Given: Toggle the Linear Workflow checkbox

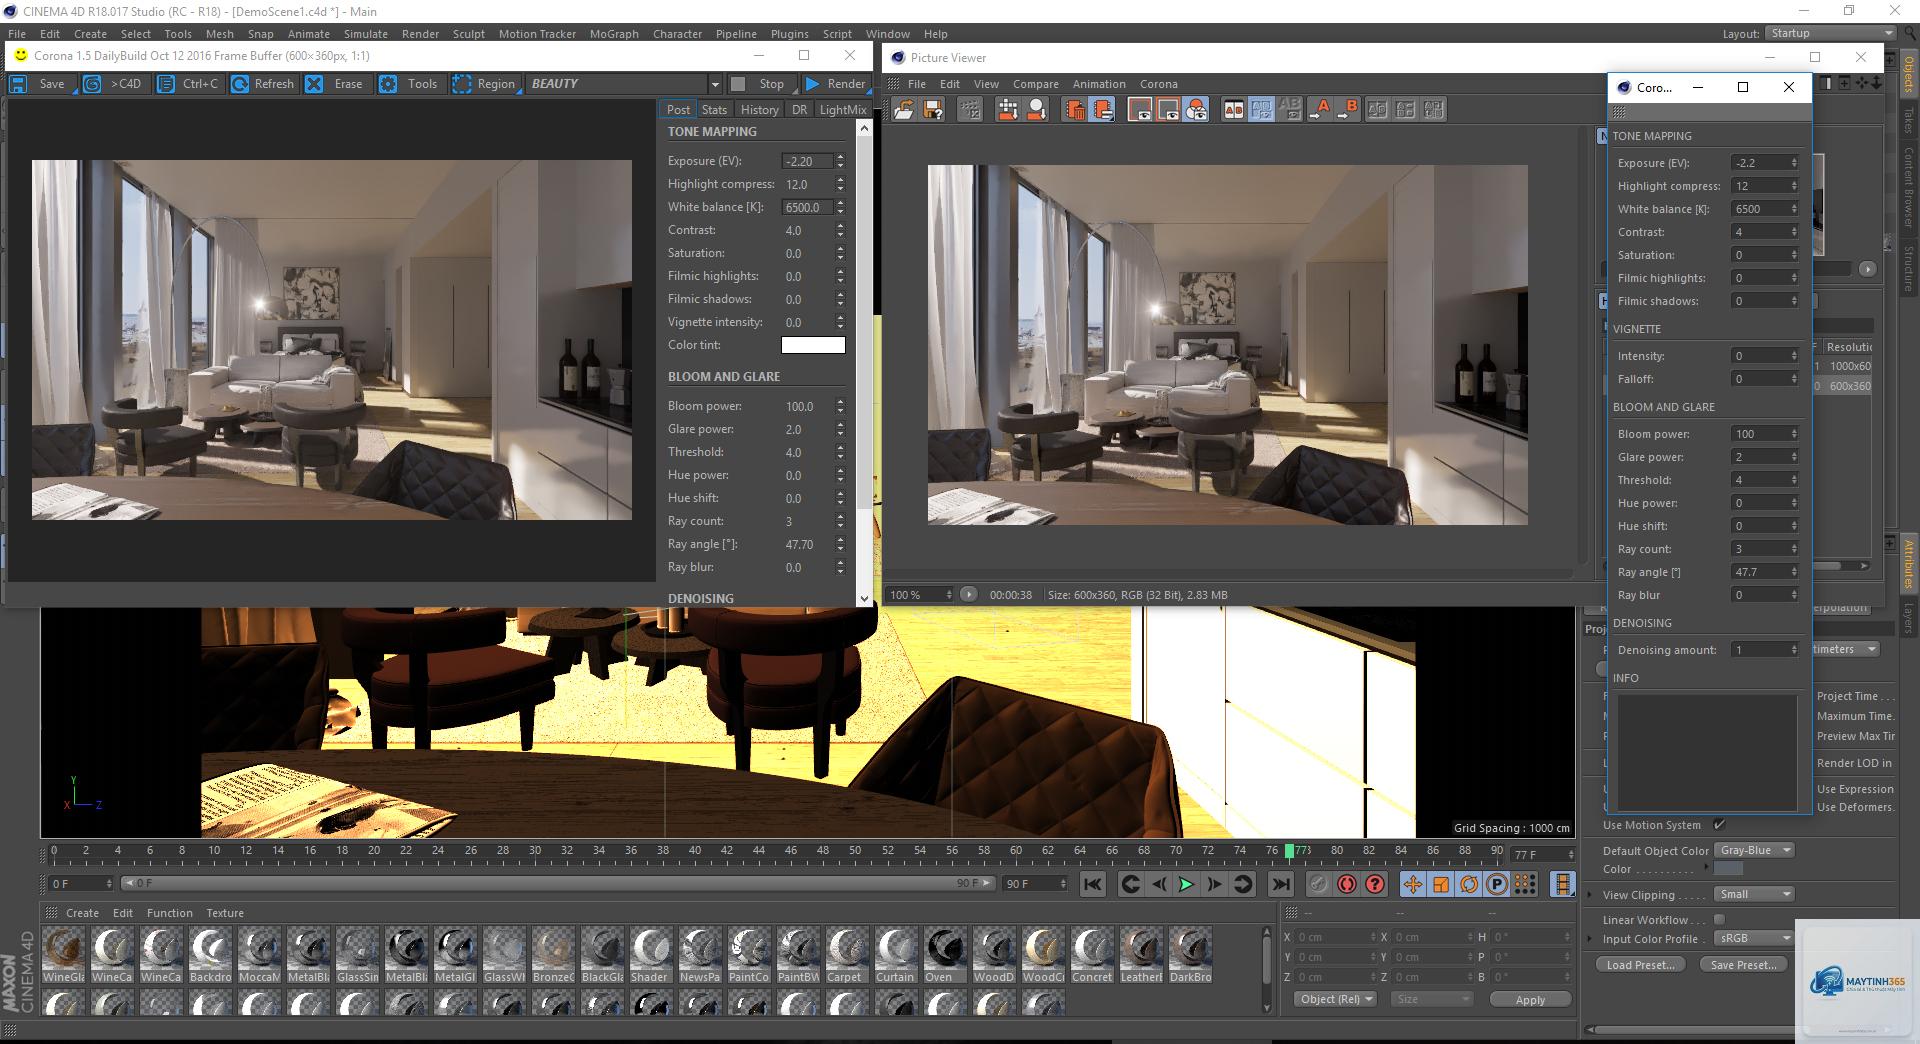Looking at the screenshot, I should pyautogui.click(x=1719, y=919).
